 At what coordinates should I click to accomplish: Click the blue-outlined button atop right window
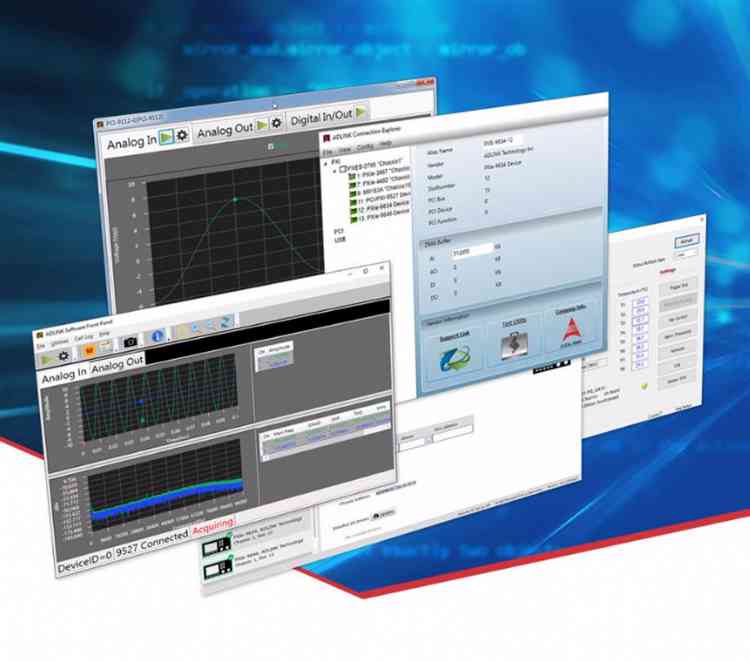pyautogui.click(x=687, y=241)
